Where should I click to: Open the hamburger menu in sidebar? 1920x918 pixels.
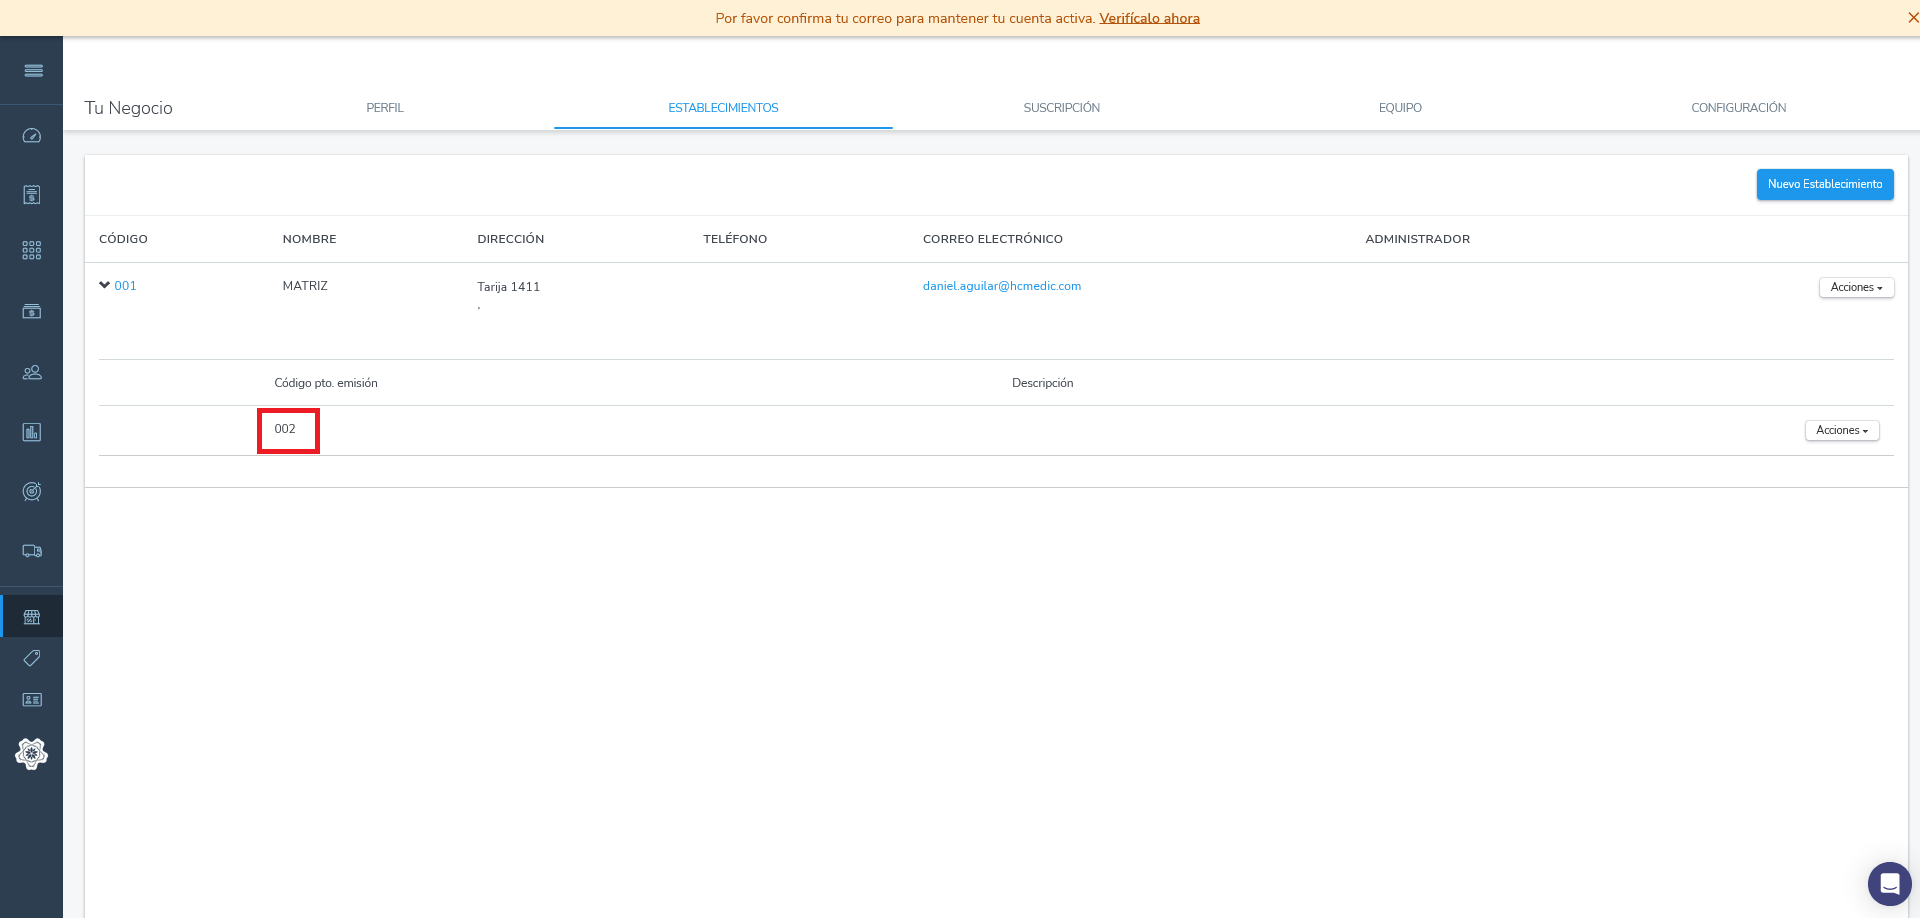tap(33, 70)
